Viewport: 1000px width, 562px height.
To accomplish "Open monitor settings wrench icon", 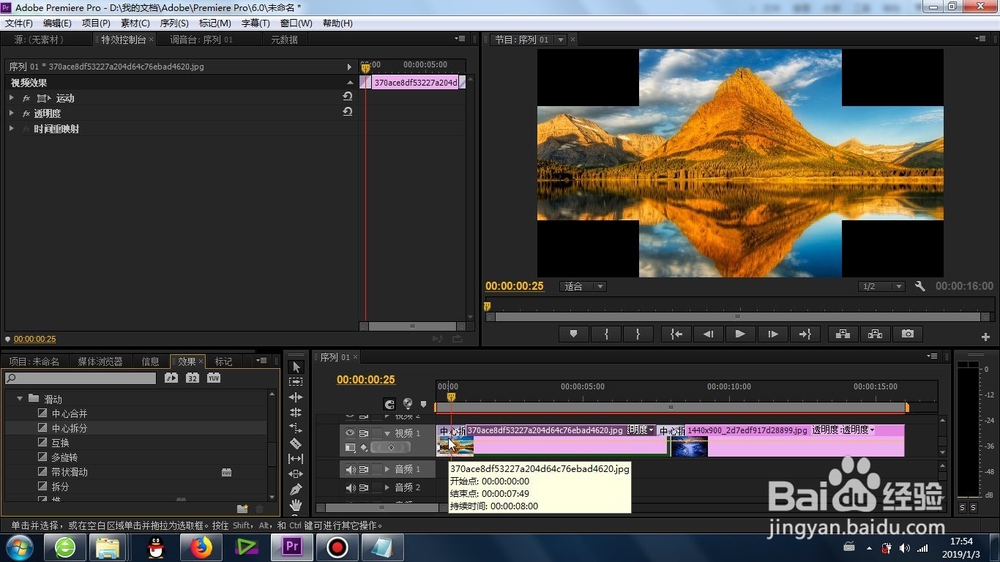I will pyautogui.click(x=920, y=286).
